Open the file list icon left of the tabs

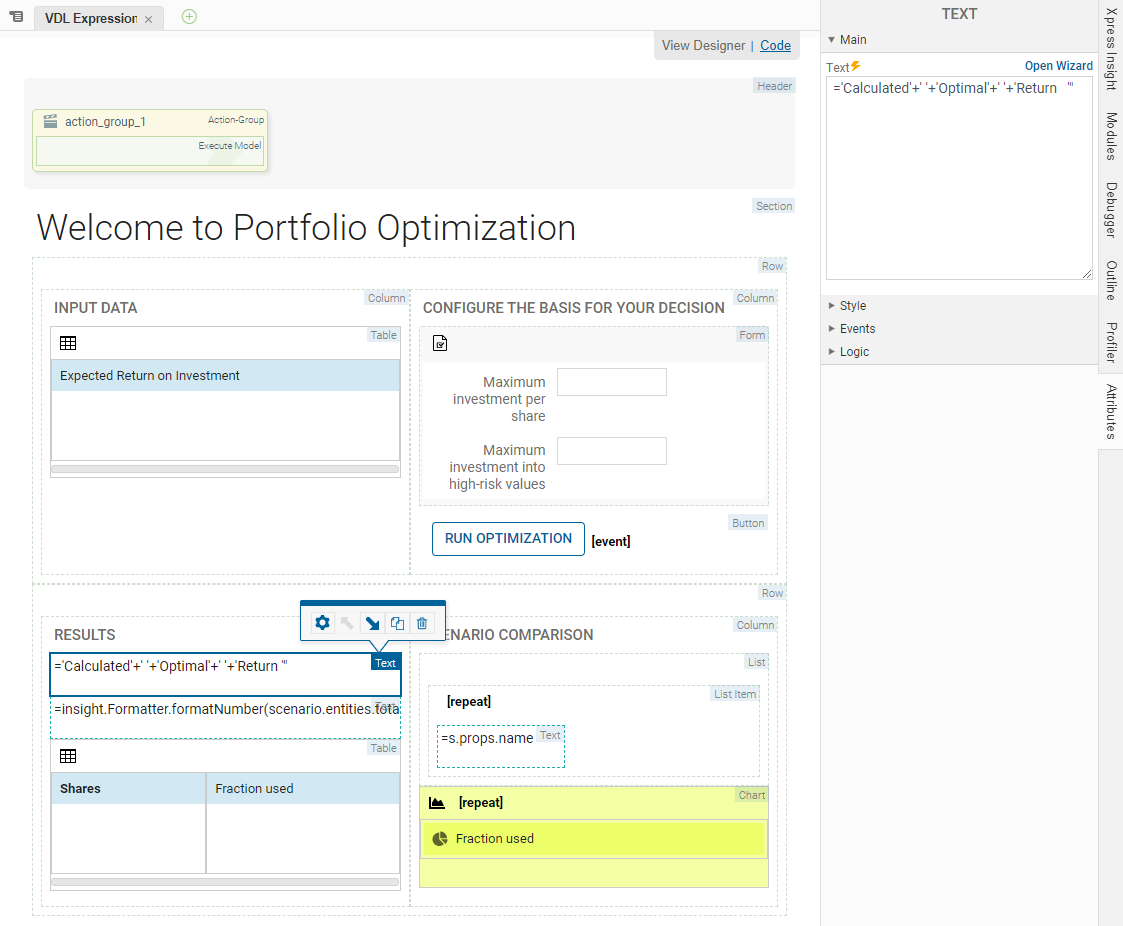coord(16,17)
